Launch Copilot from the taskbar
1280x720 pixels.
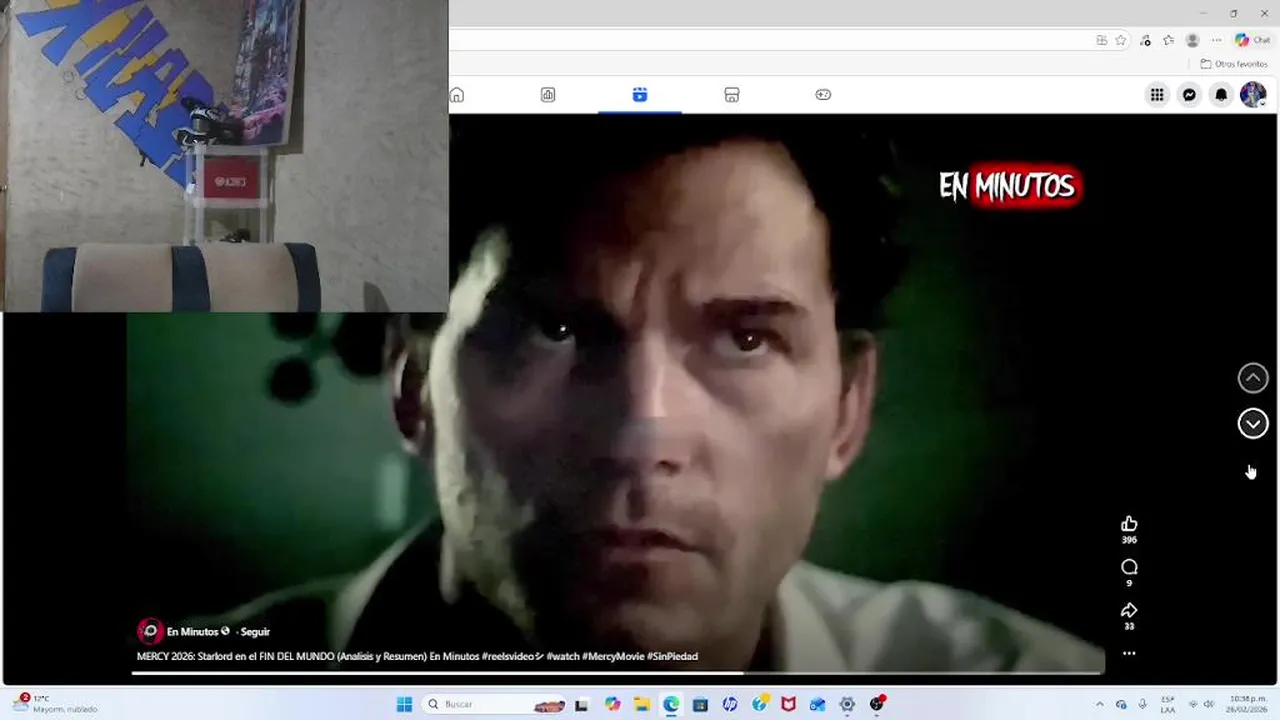[612, 704]
